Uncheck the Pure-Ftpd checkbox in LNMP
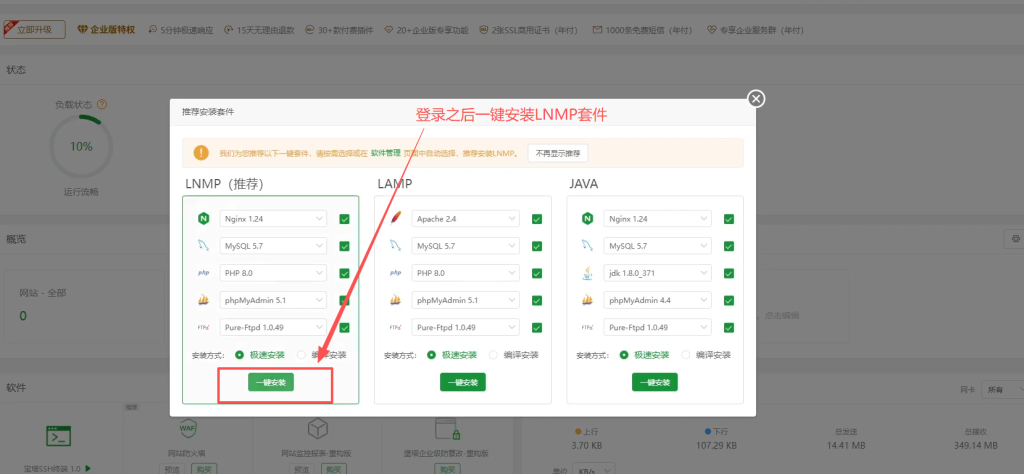1024x474 pixels. pyautogui.click(x=344, y=328)
